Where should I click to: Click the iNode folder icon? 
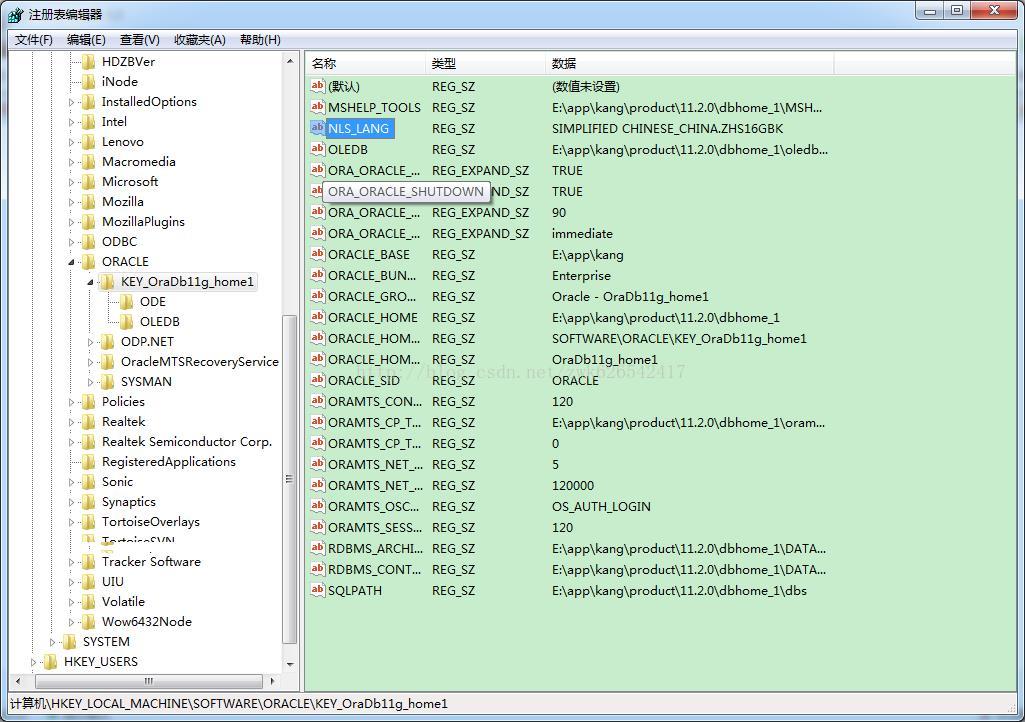tap(88, 82)
